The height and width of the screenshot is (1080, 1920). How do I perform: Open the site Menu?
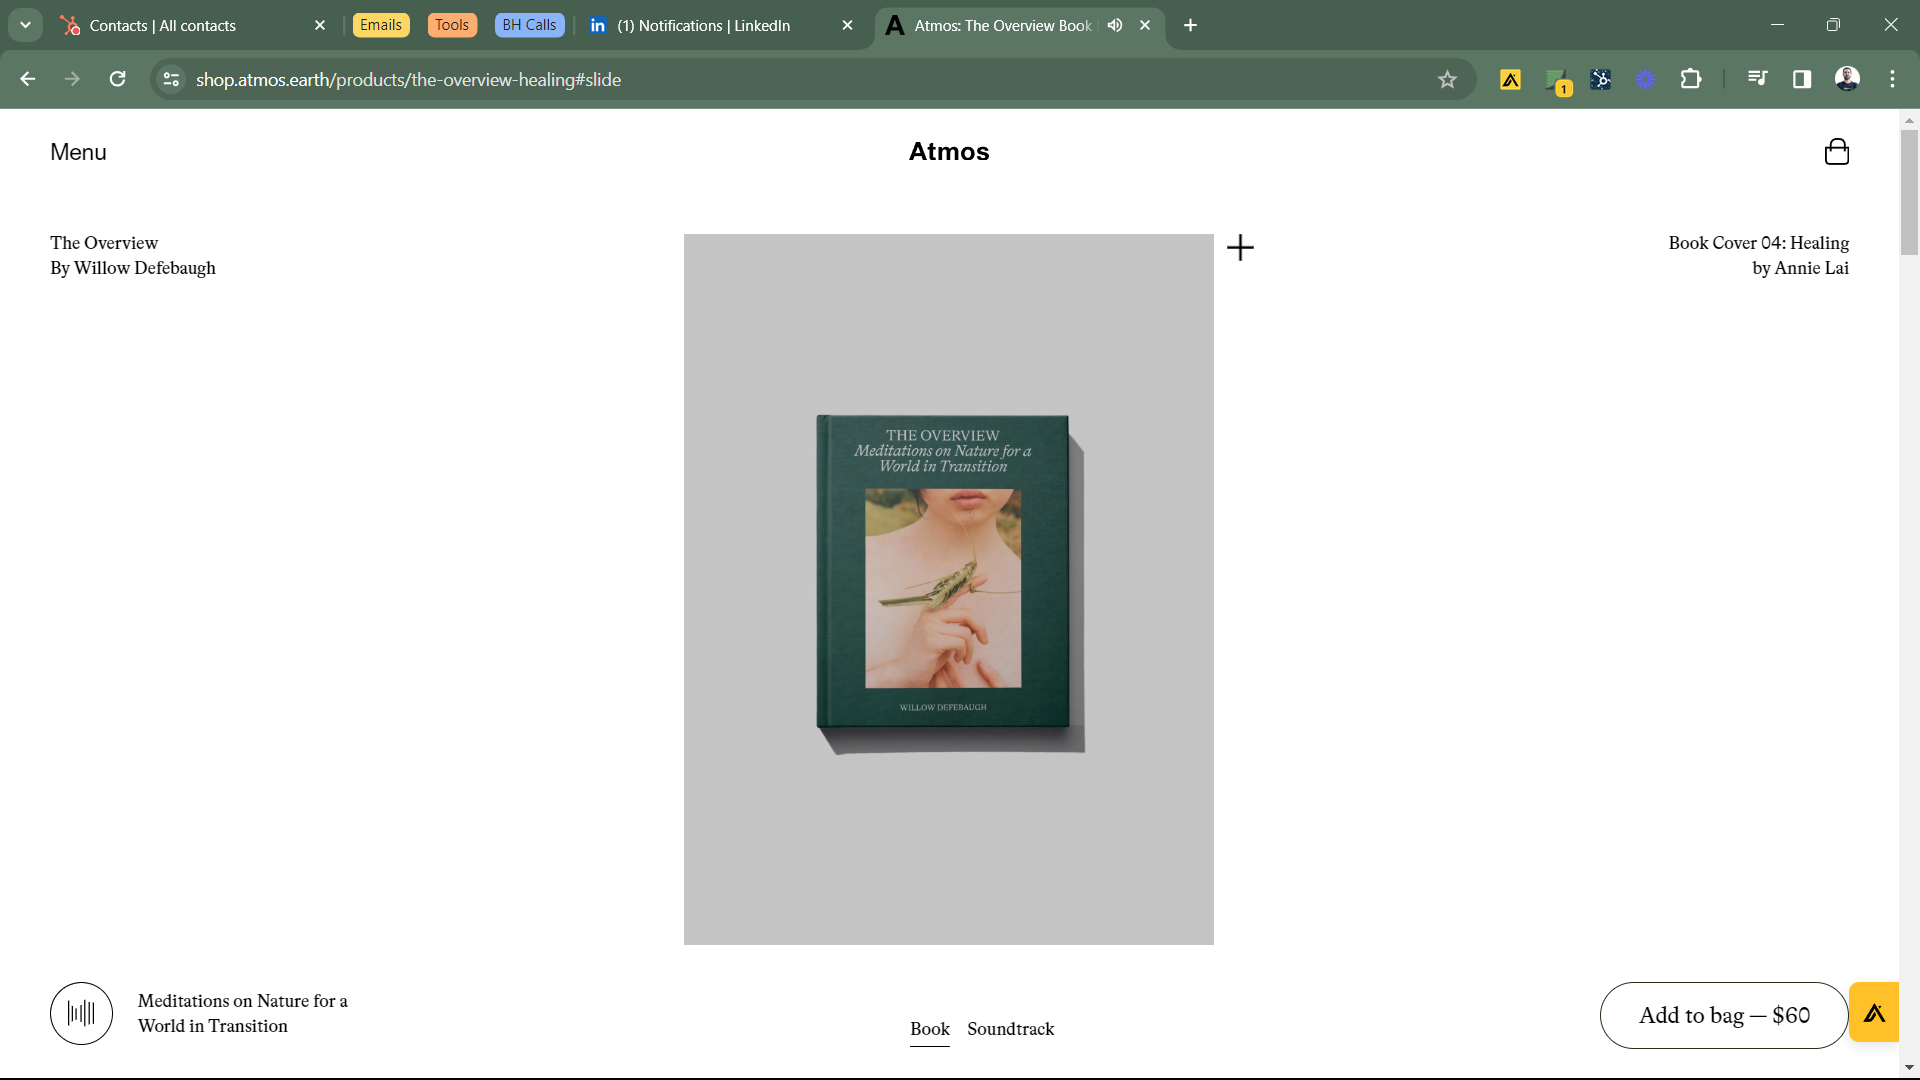[78, 152]
